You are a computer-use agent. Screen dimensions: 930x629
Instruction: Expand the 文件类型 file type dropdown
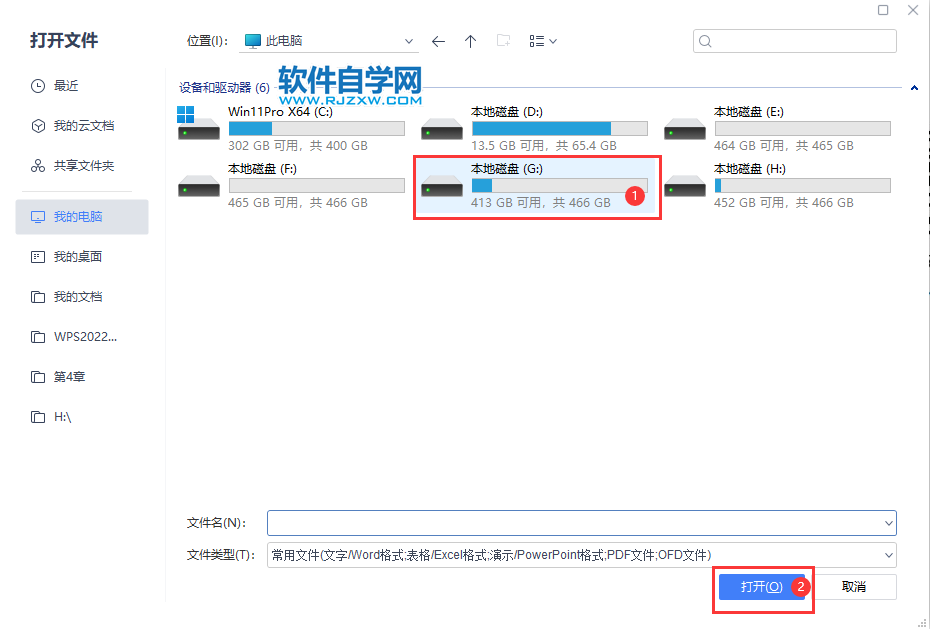coord(887,555)
